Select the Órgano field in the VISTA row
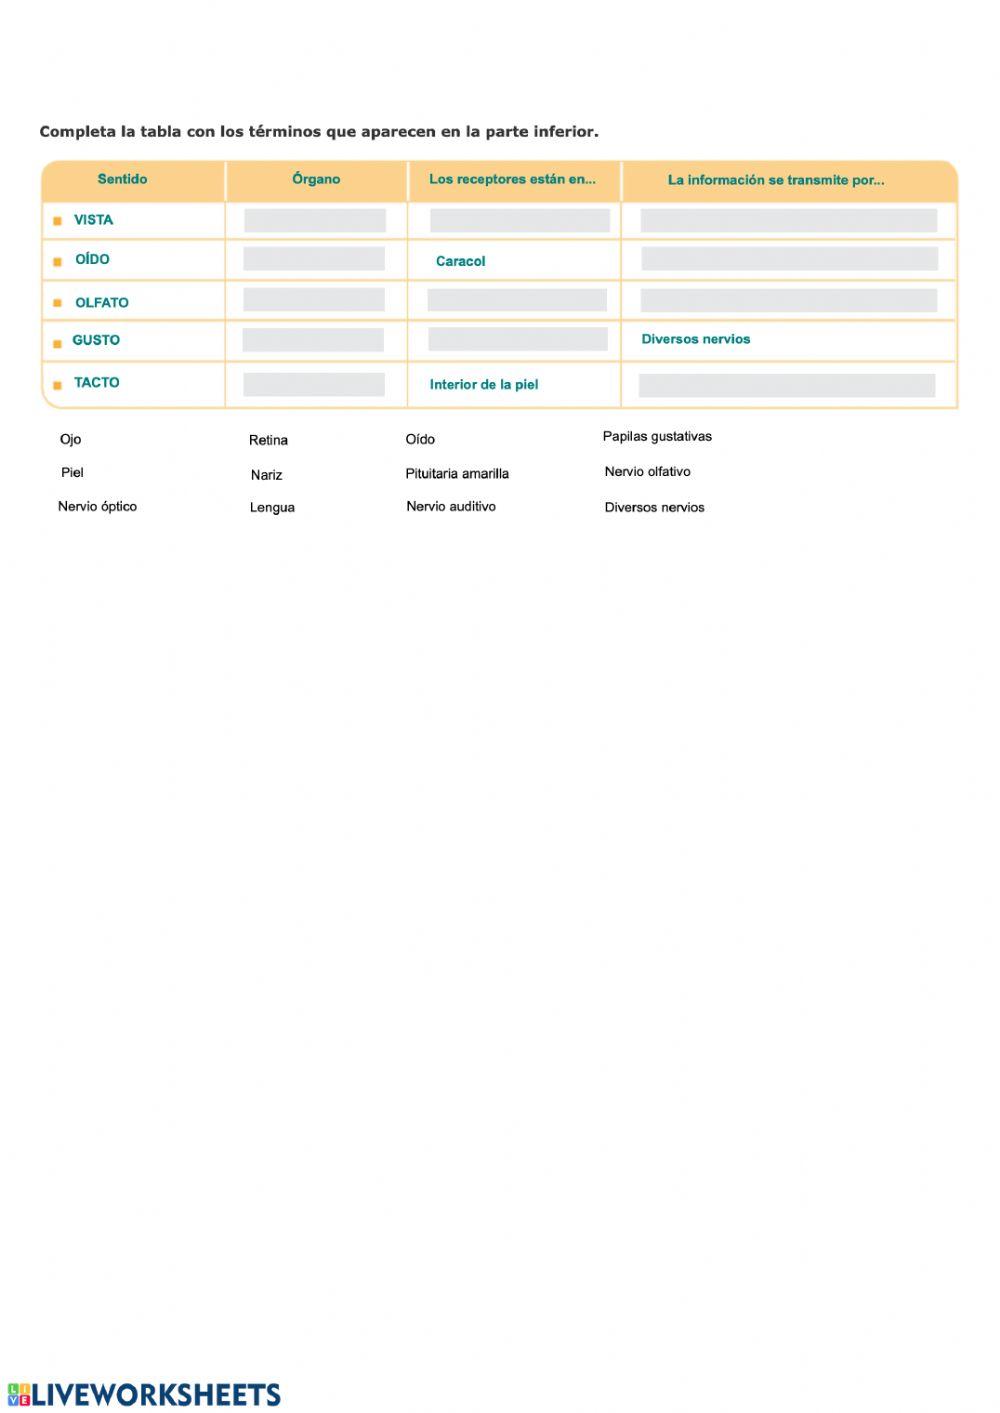This screenshot has height=1413, width=1000. tap(315, 221)
